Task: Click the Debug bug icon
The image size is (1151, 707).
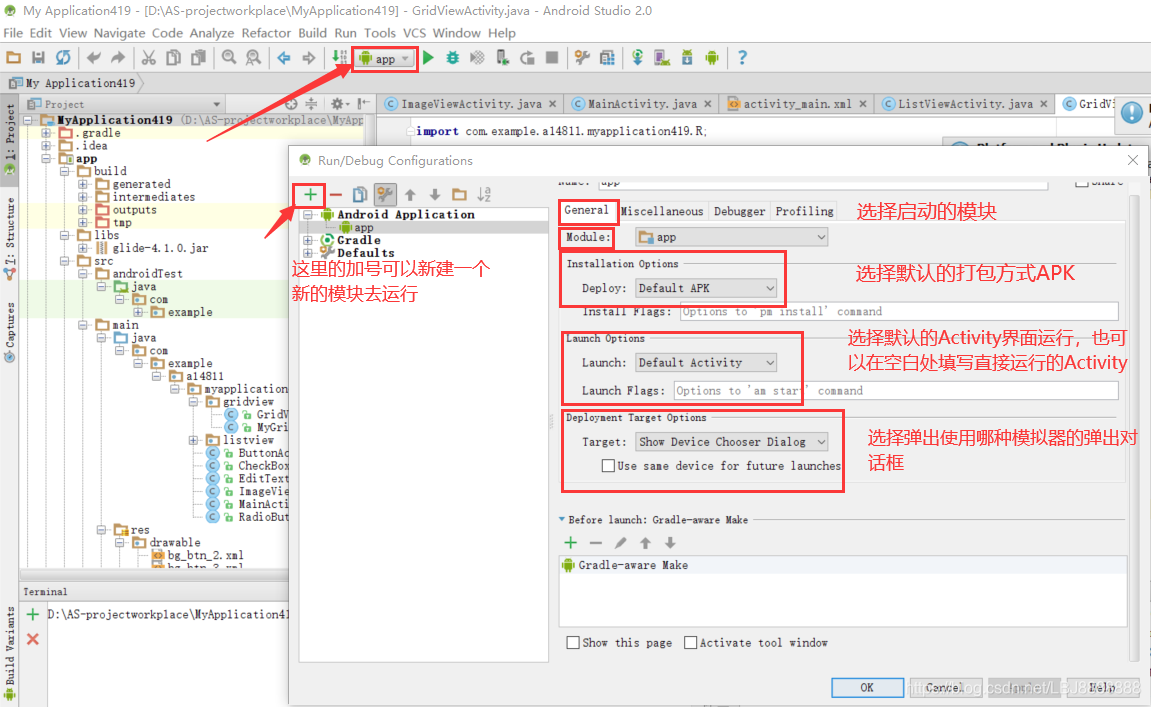Action: tap(453, 58)
